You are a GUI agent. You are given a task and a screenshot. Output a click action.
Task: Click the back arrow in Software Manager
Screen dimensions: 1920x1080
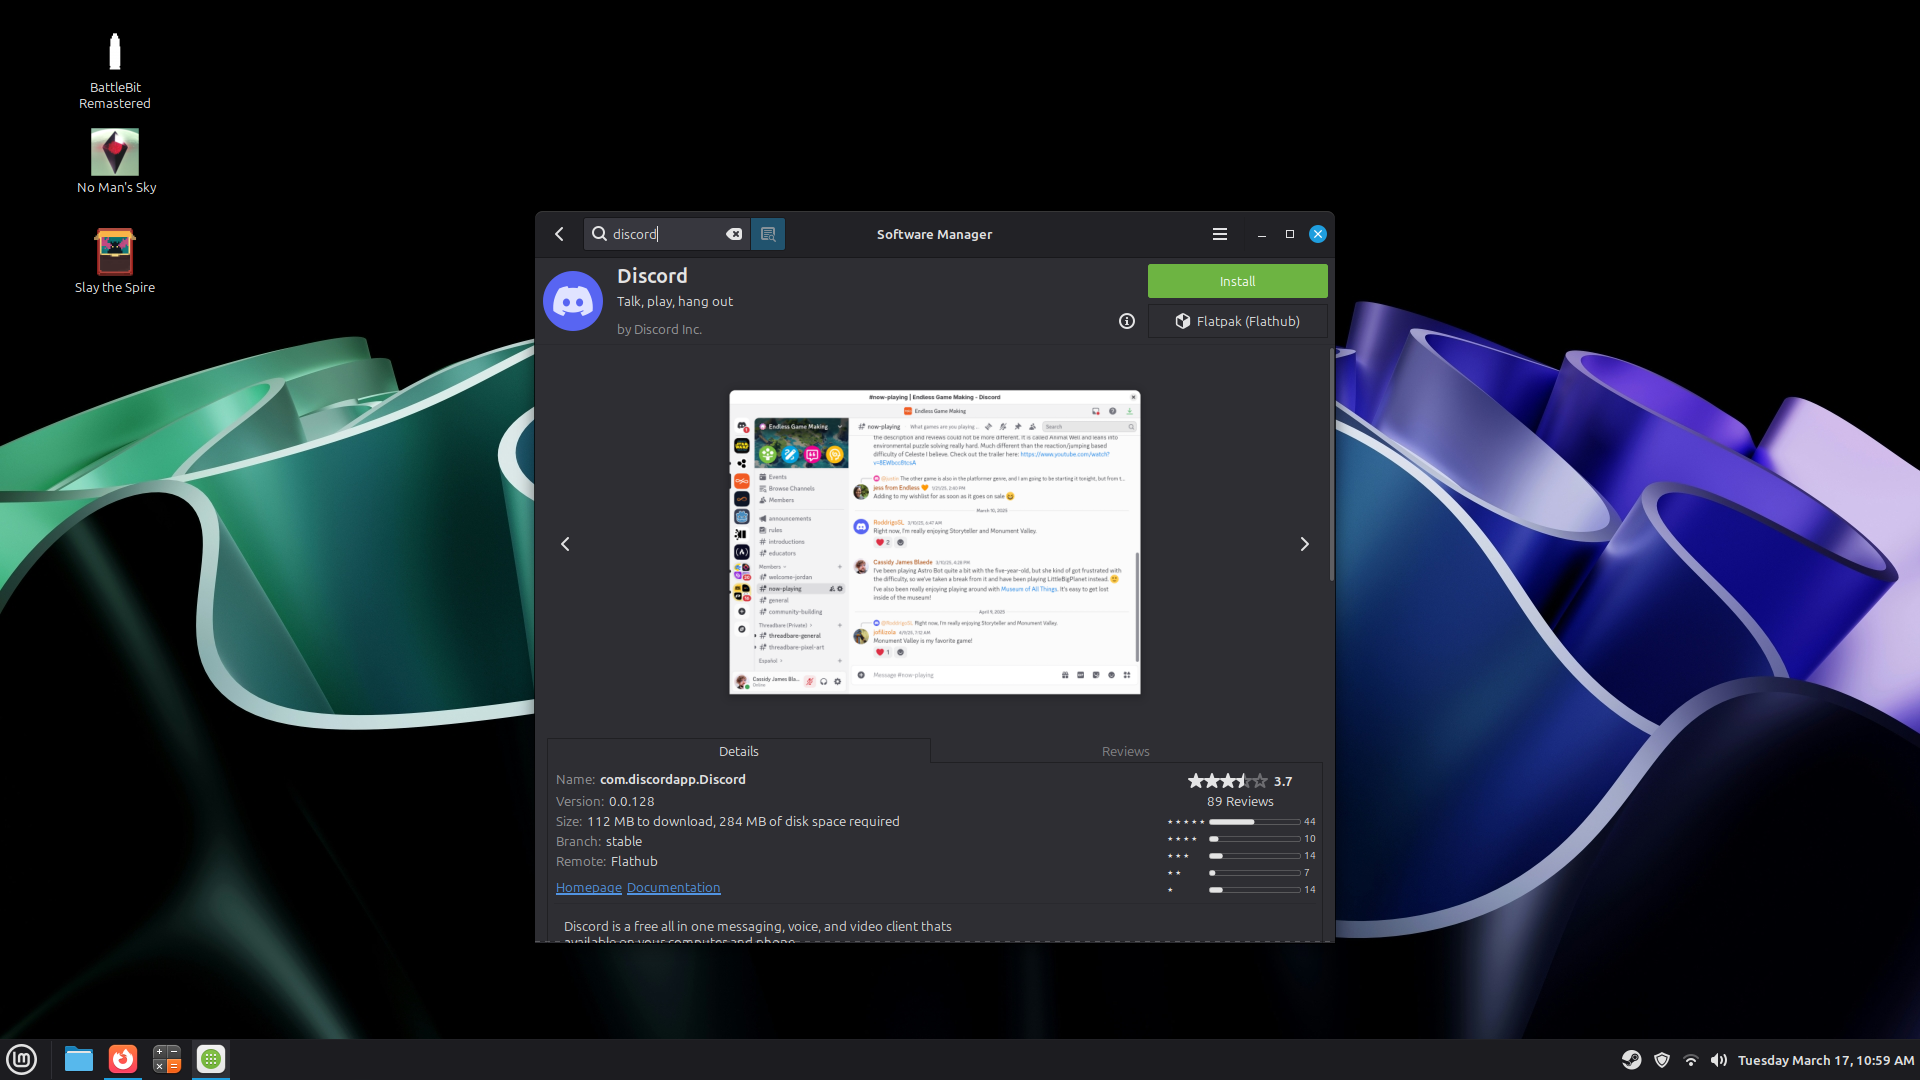click(x=559, y=234)
